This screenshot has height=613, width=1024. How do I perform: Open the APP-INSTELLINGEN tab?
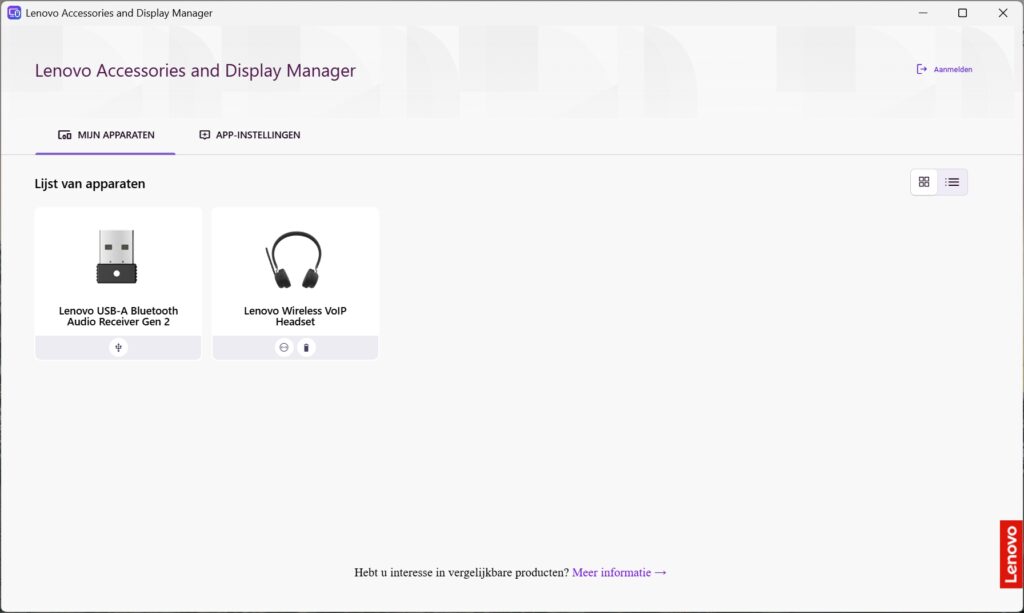coord(249,135)
